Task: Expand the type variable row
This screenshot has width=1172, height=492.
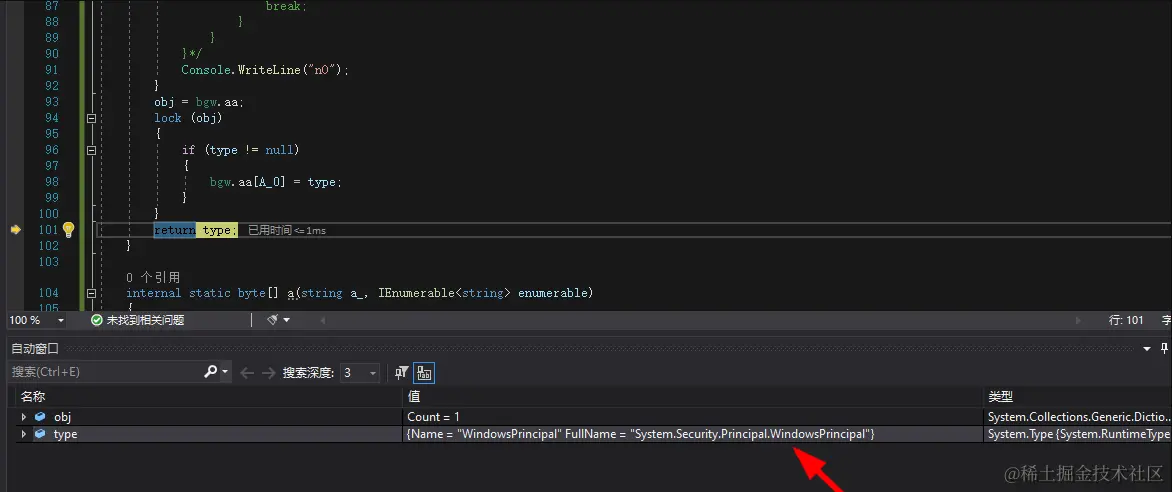Action: [x=24, y=434]
